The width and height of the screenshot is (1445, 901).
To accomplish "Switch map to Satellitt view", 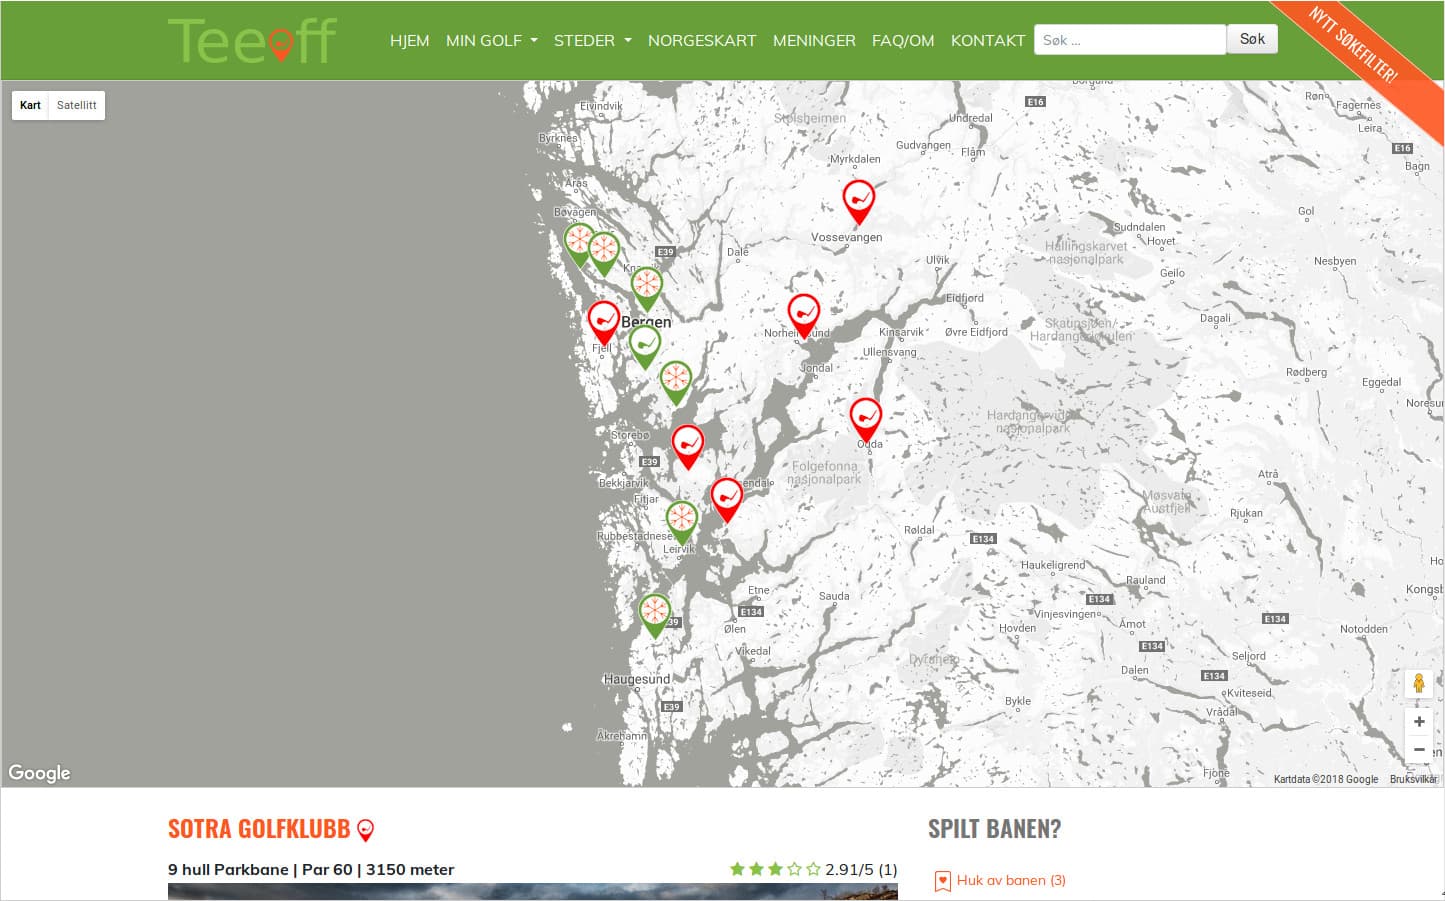I will 77,105.
